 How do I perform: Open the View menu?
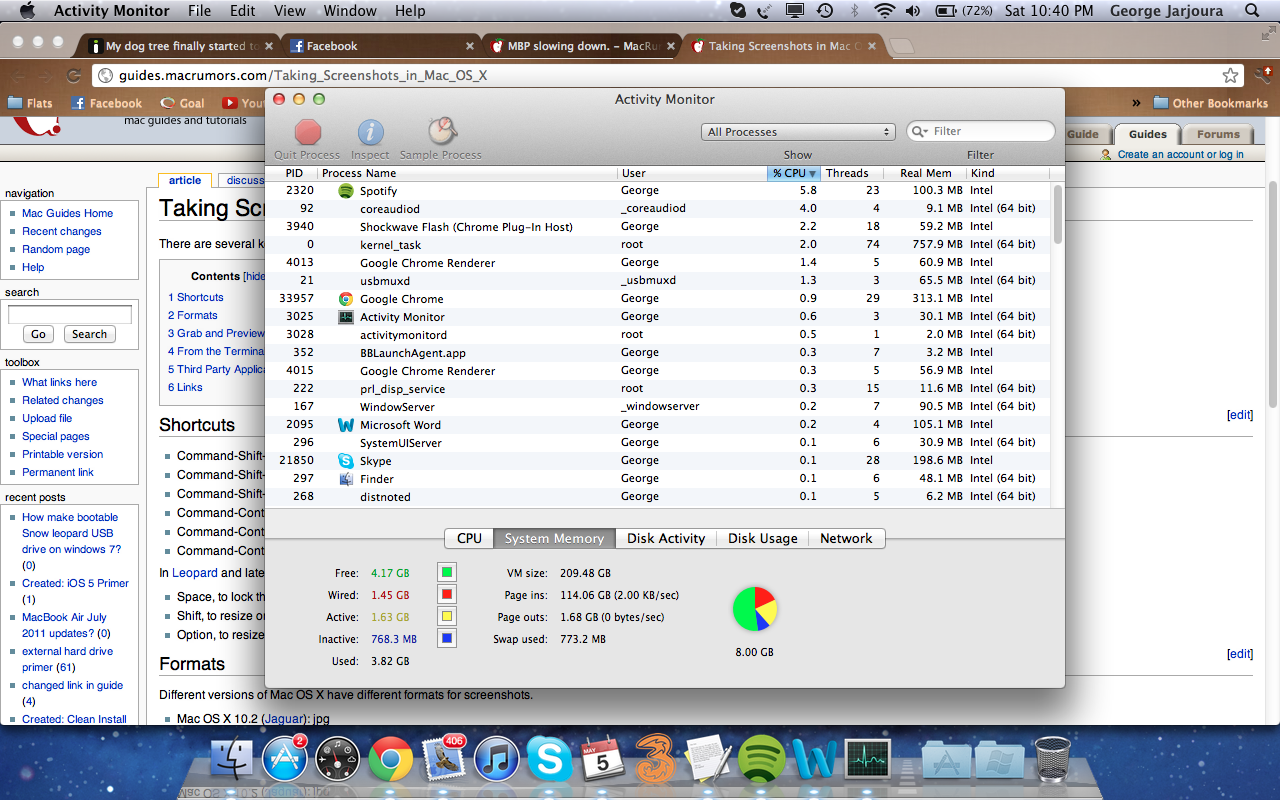[x=290, y=11]
